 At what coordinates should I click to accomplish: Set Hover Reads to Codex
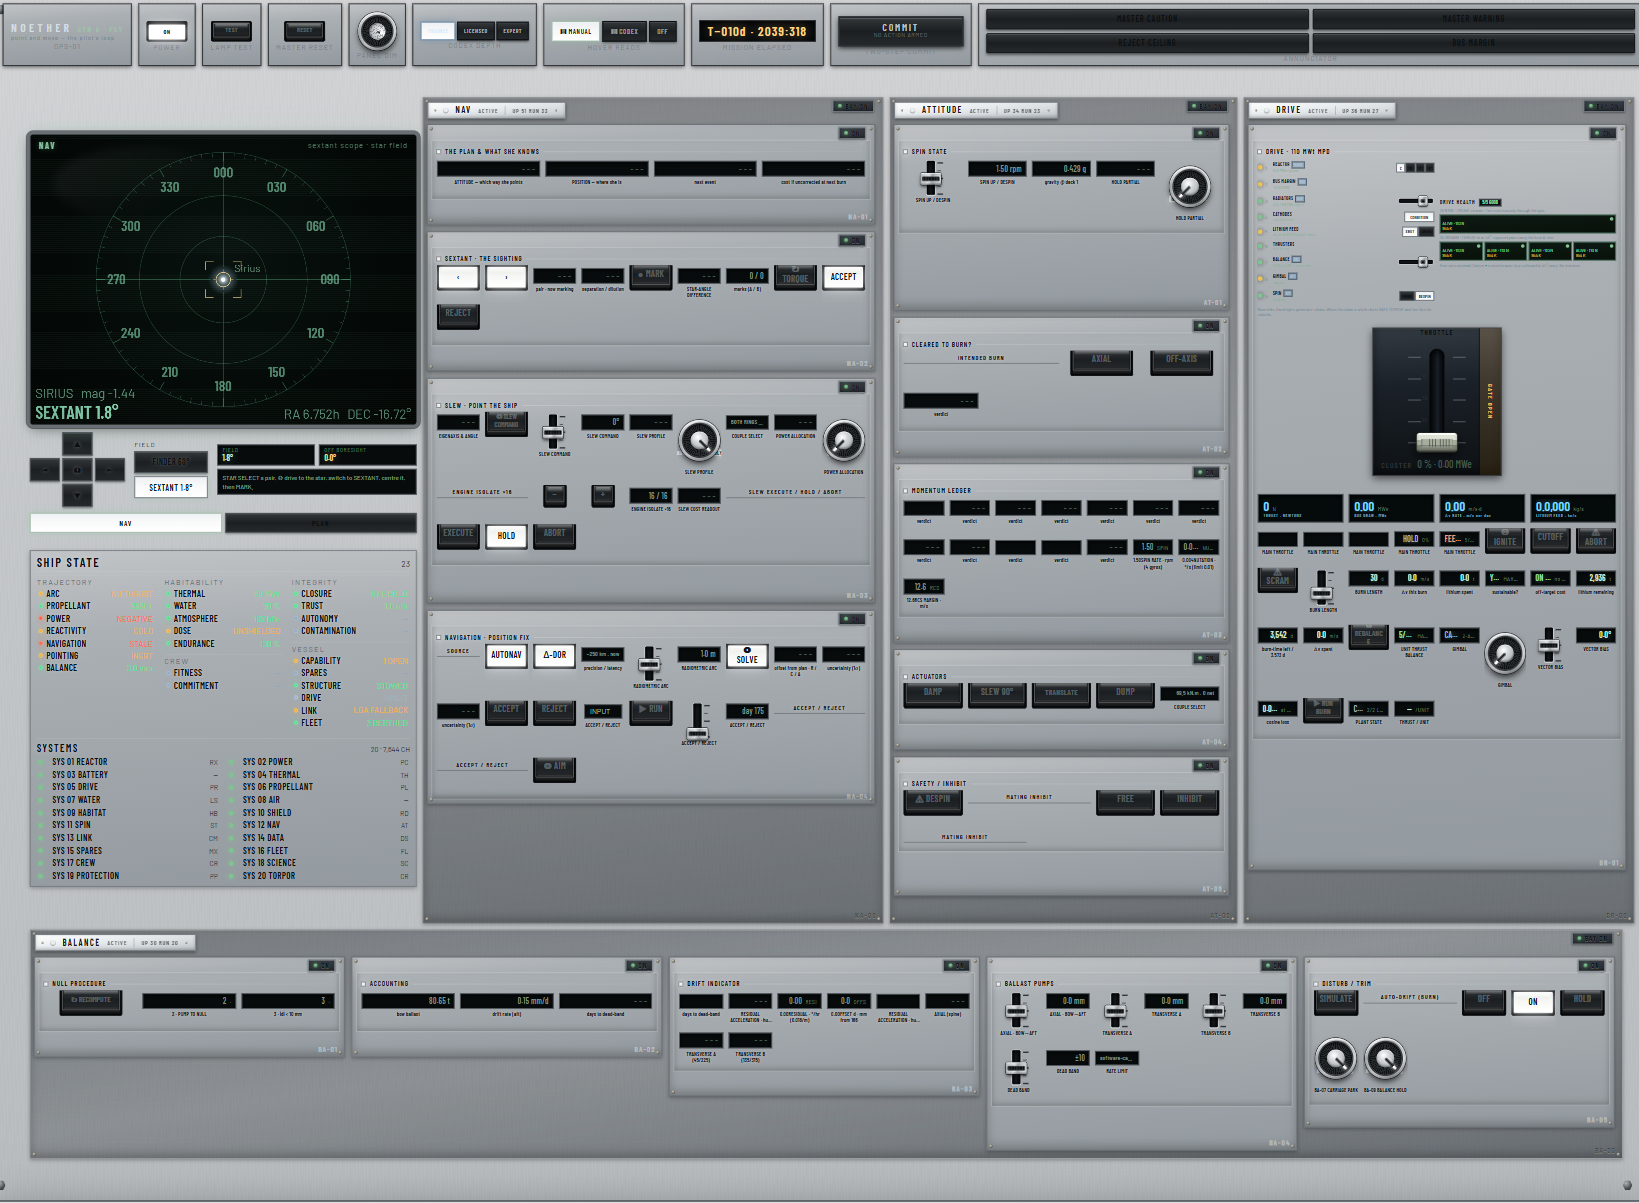pos(624,31)
